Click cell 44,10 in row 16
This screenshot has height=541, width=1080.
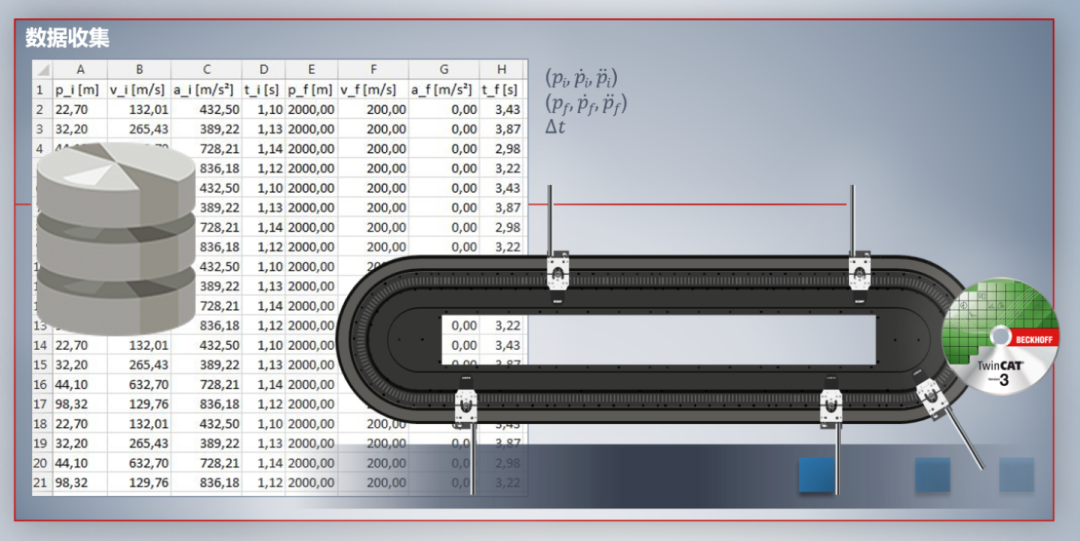[80, 384]
